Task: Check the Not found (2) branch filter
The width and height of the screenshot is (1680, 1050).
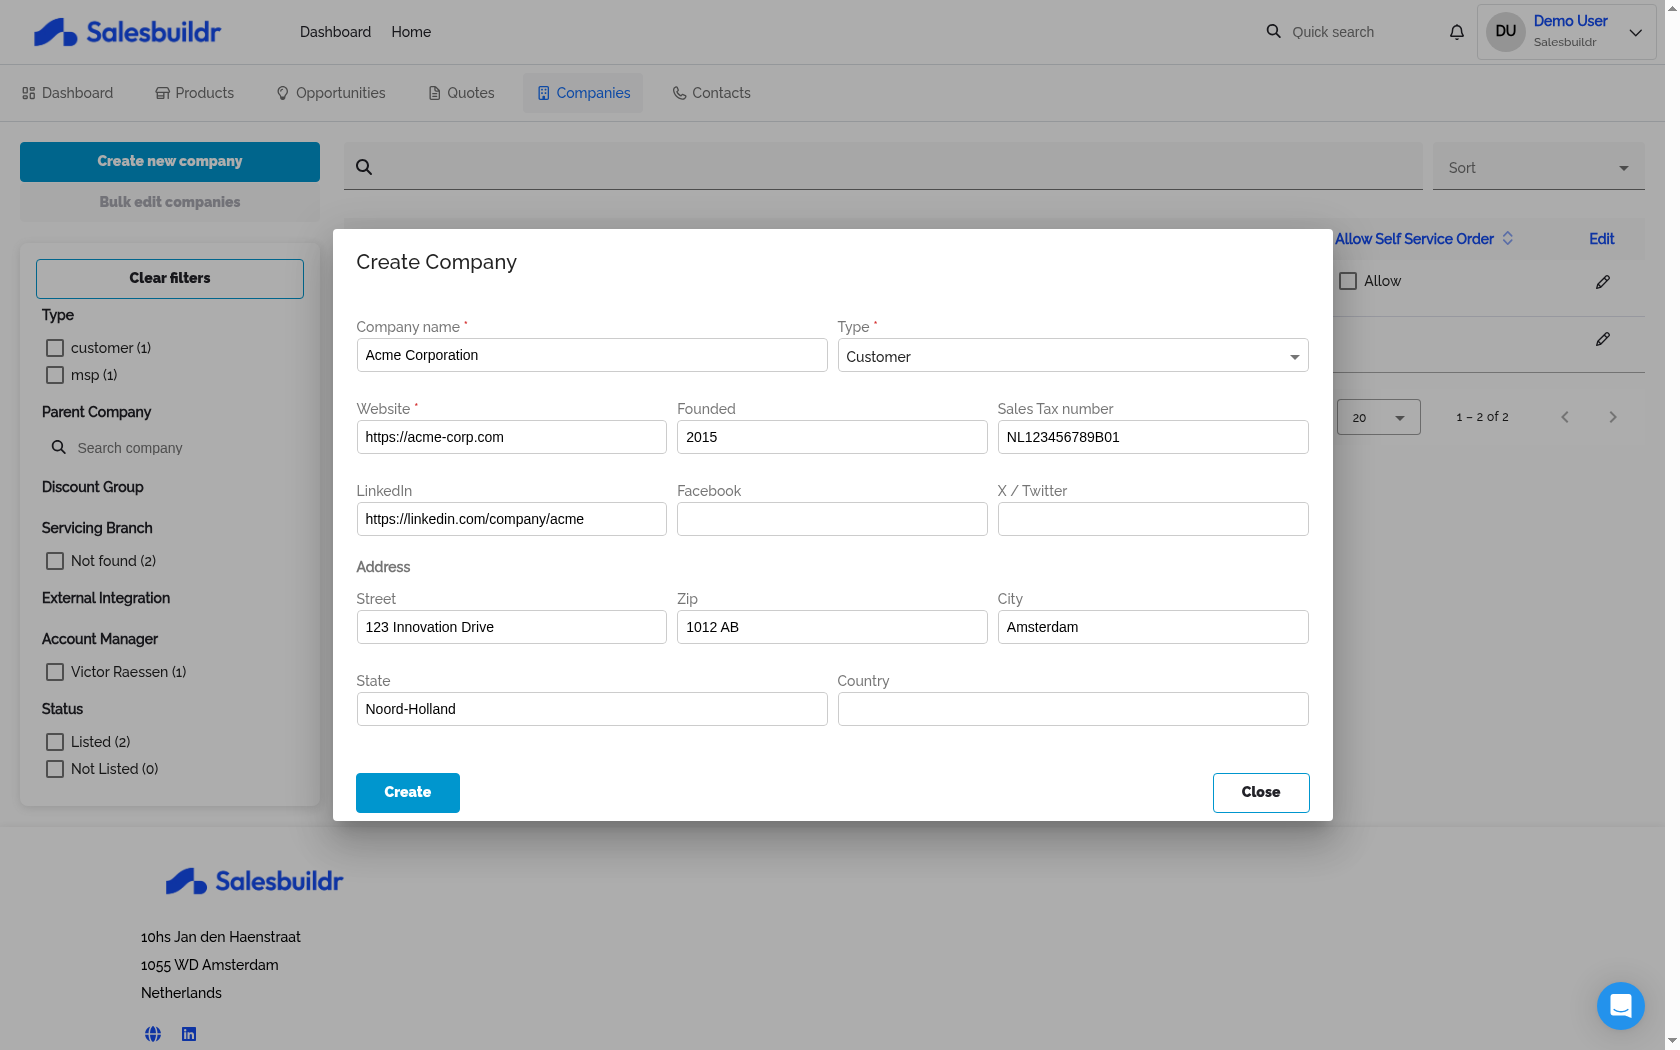Action: 55,561
